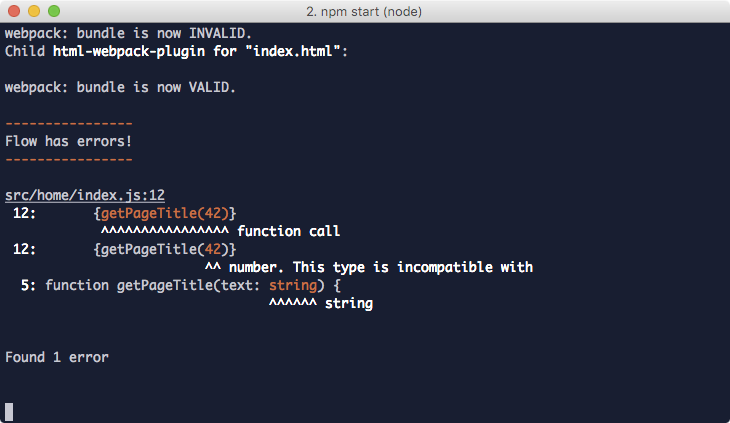Screen dimensions: 730x423
Task: Click the orange 42 argument in second line 12
Action: [213, 249]
